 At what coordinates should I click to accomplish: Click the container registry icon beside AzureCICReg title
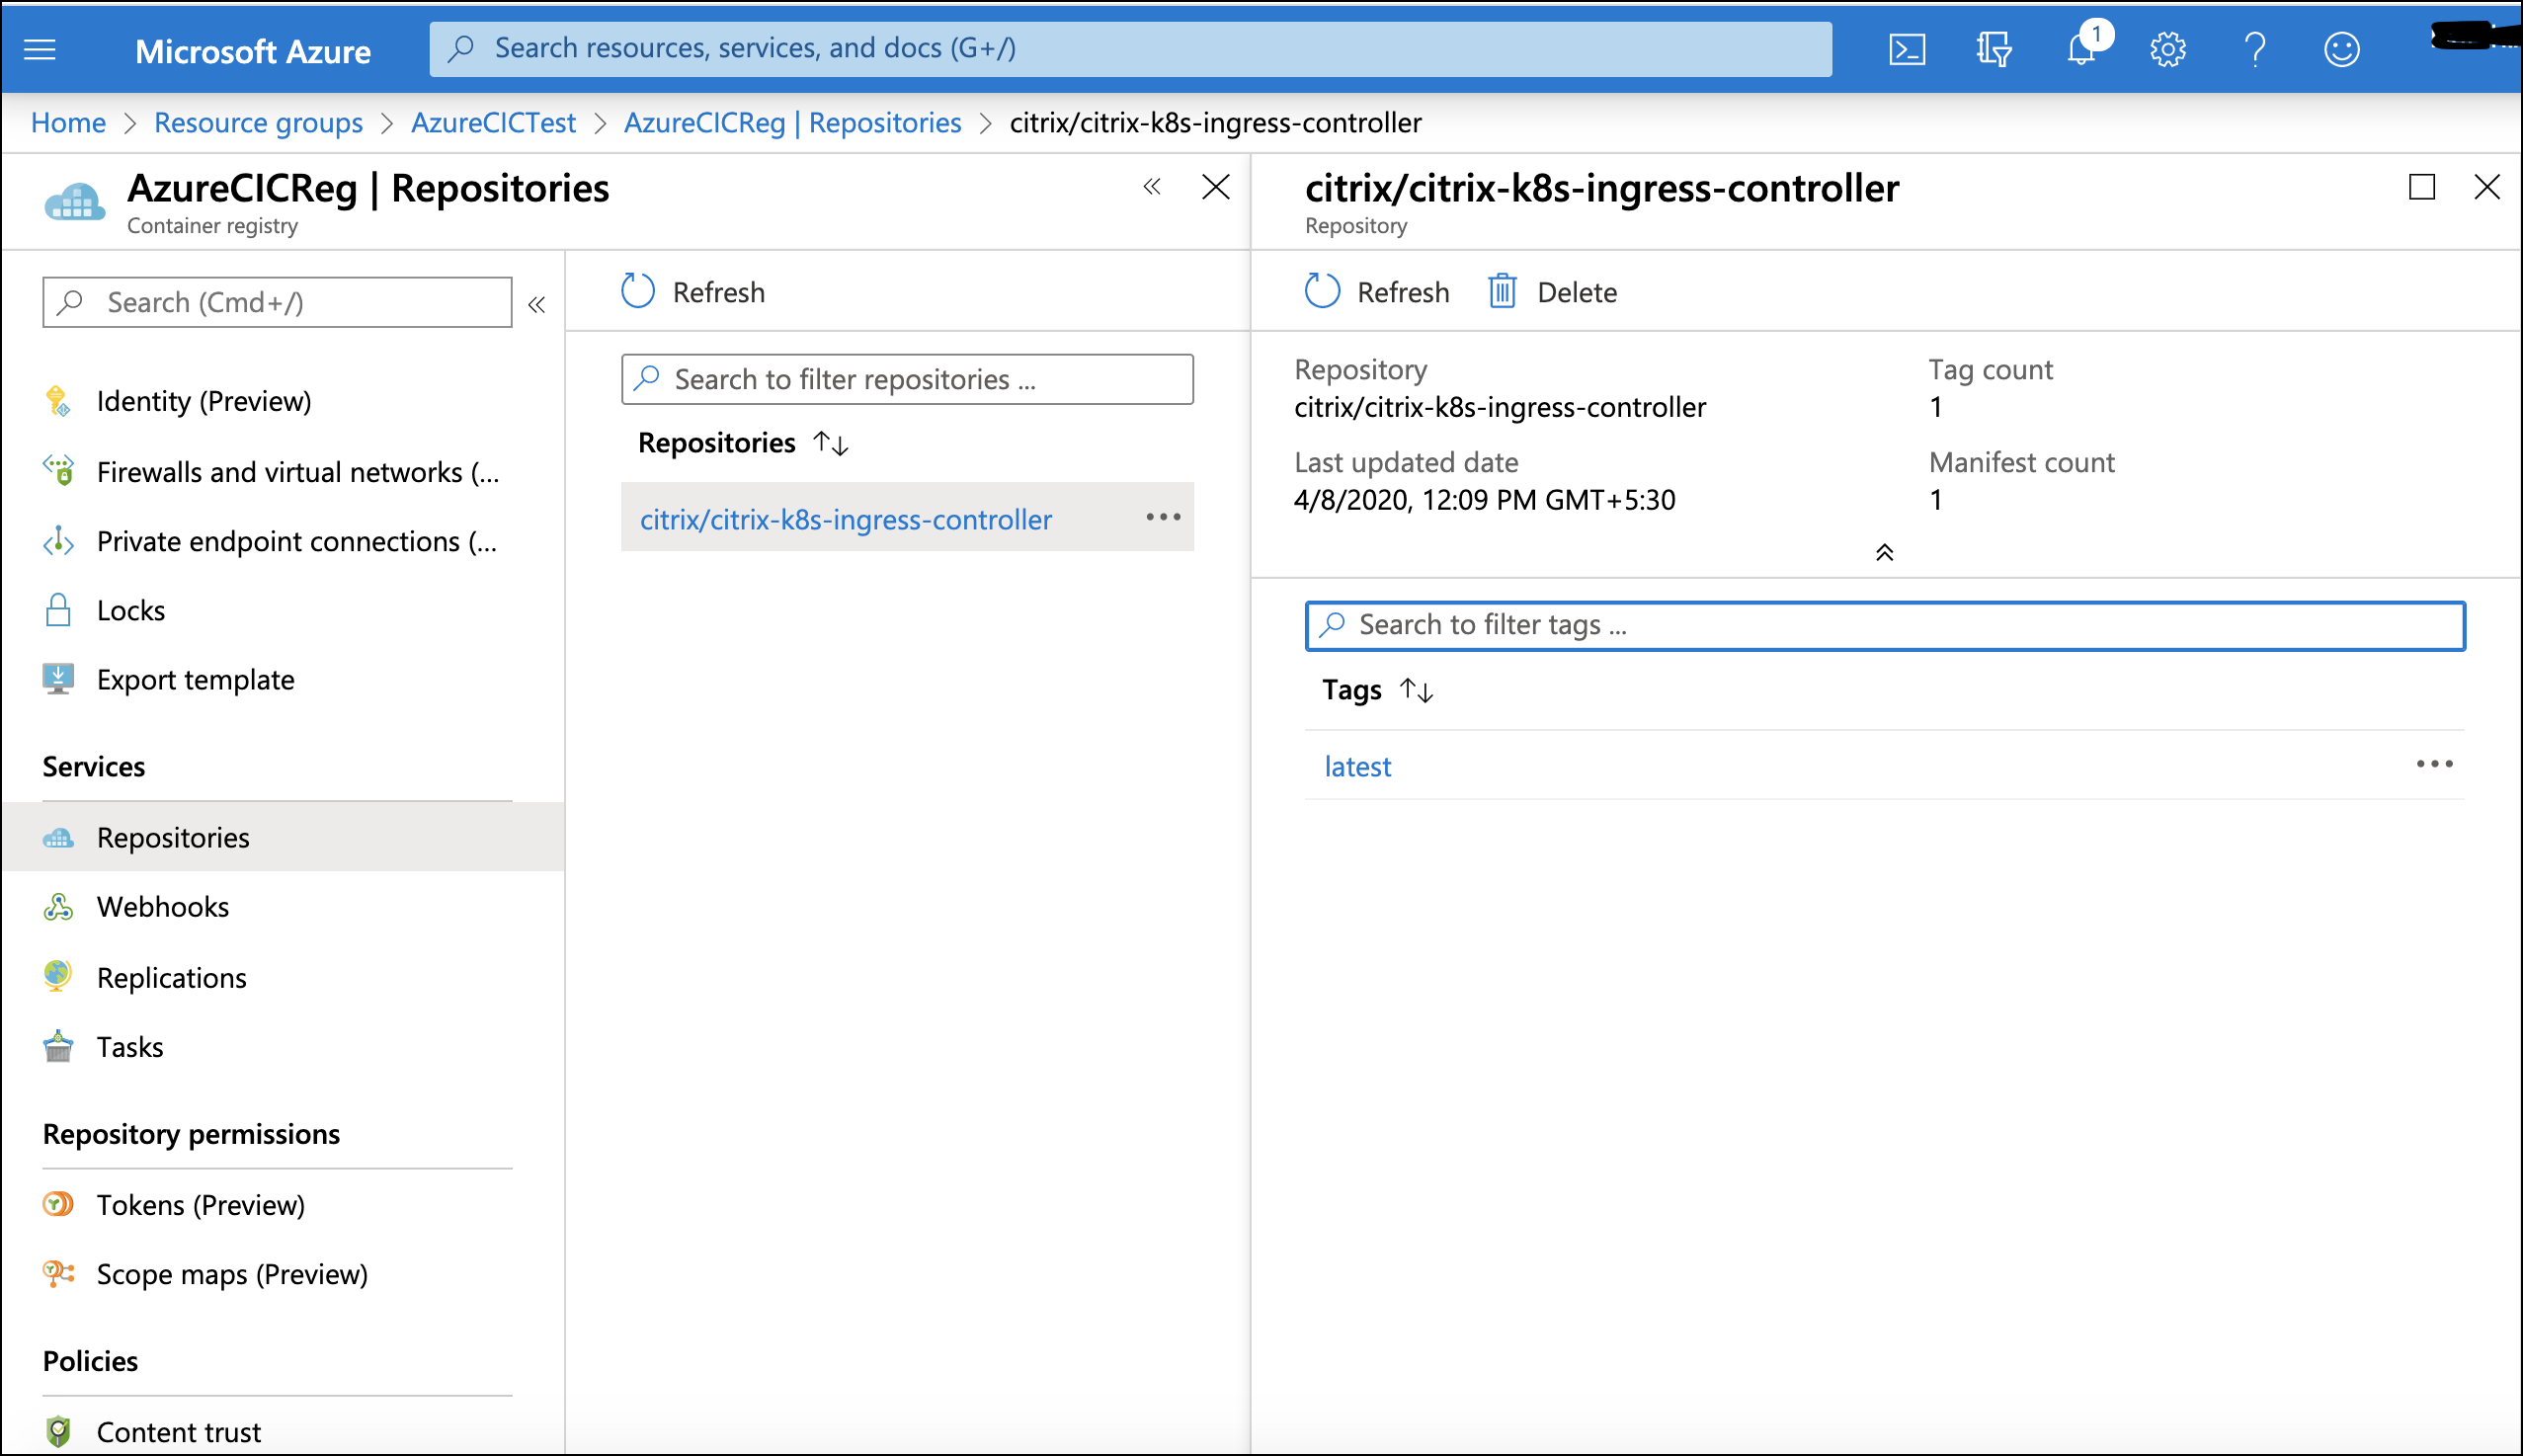pos(75,201)
